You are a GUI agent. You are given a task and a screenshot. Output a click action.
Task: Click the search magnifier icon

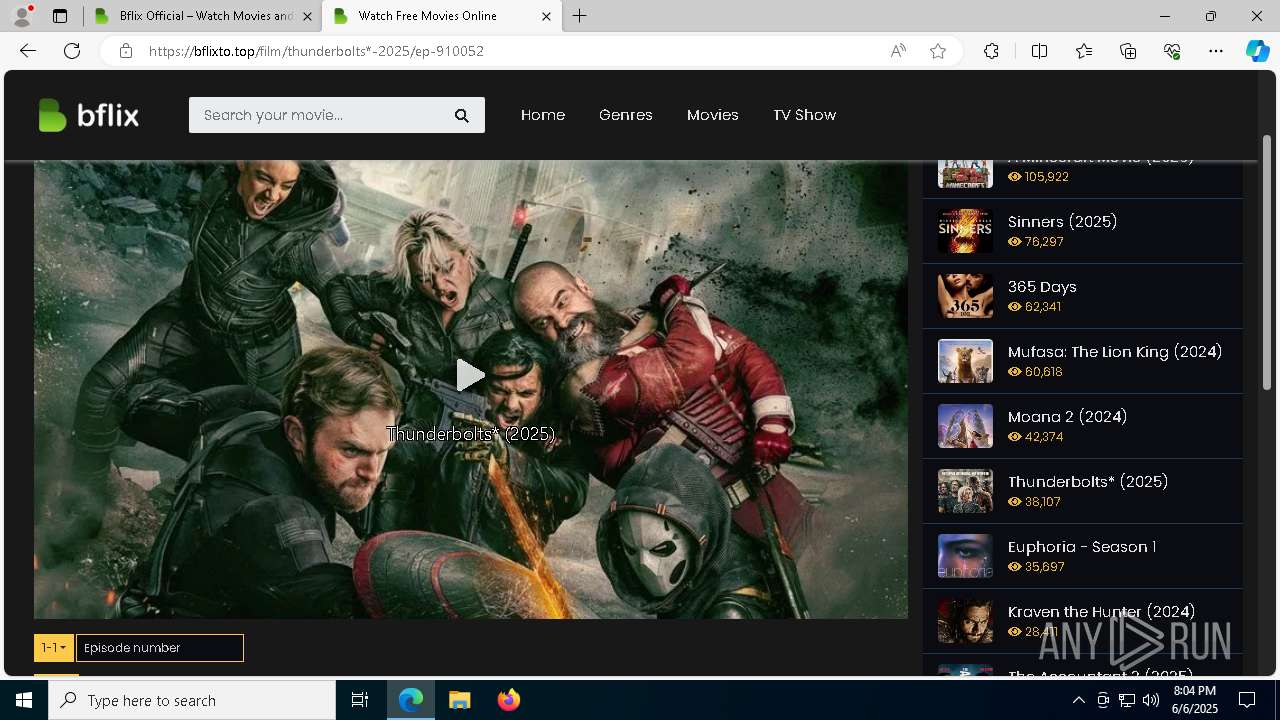(462, 115)
